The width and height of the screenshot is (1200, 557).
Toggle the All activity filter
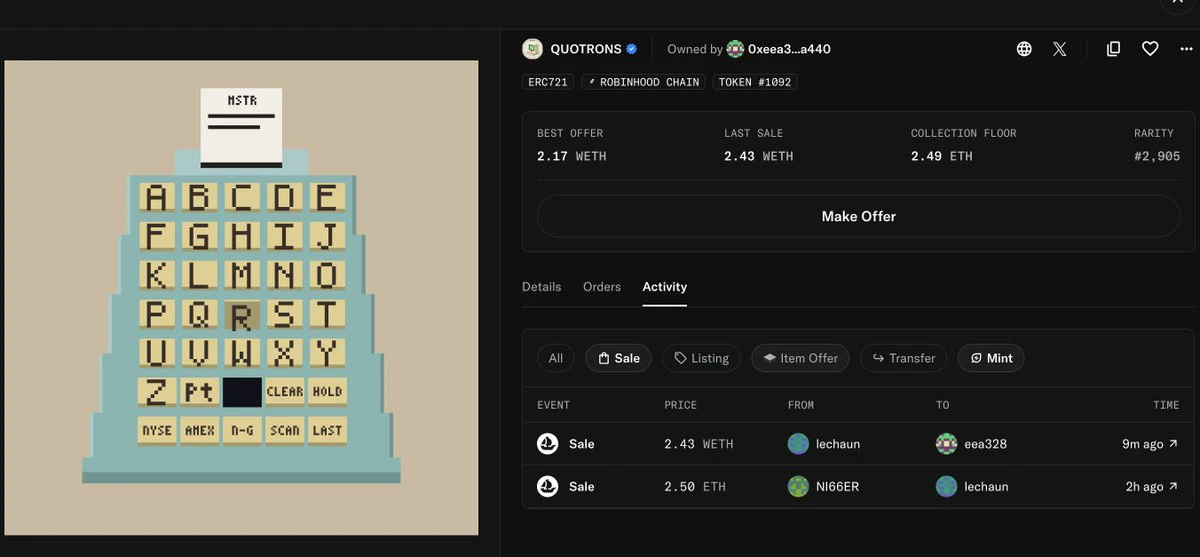(556, 358)
